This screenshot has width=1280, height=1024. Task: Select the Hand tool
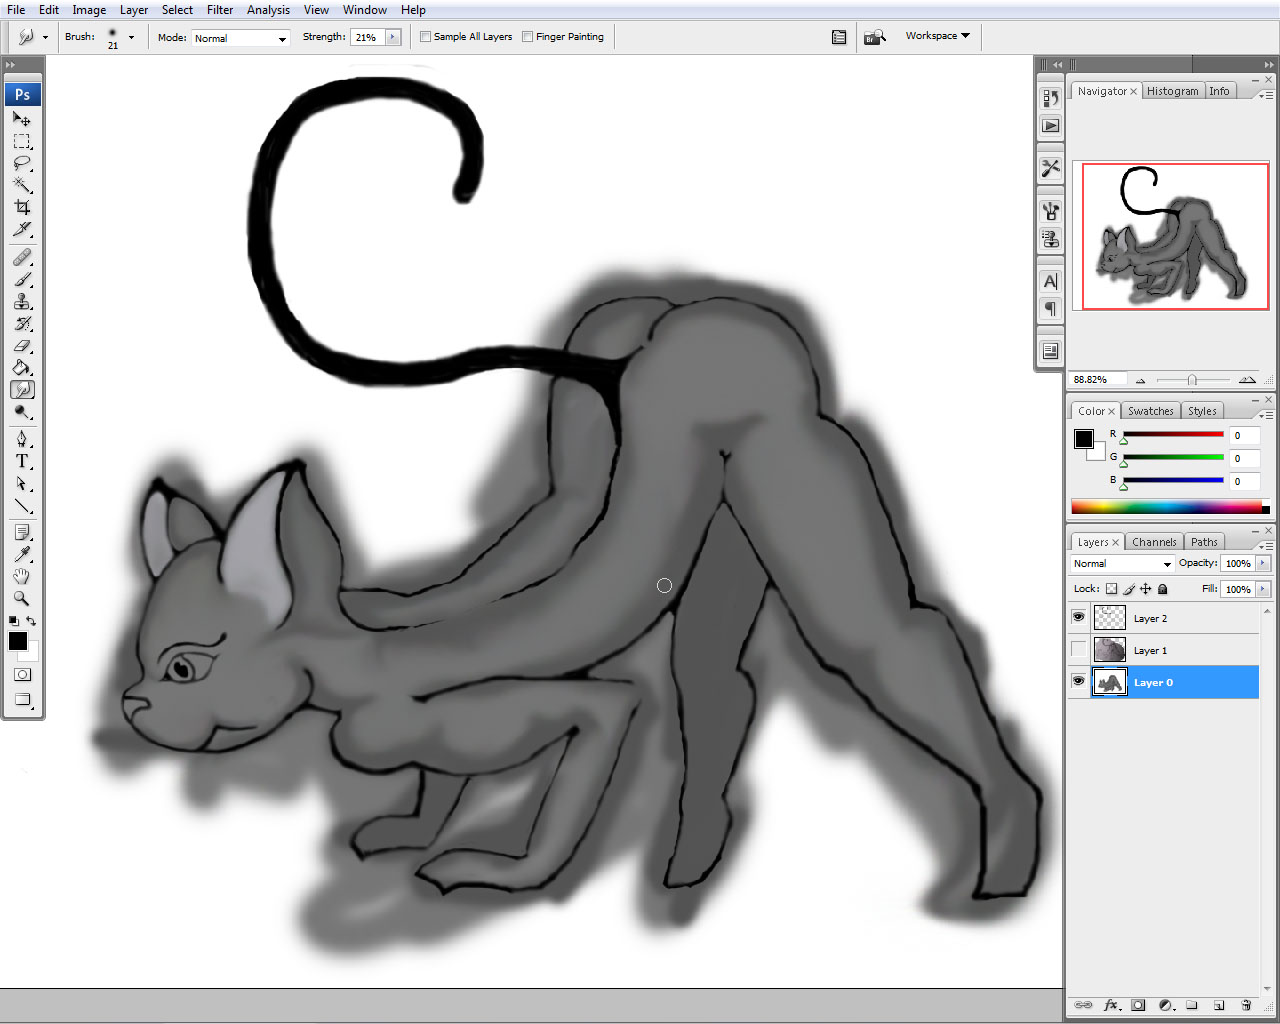[x=22, y=576]
